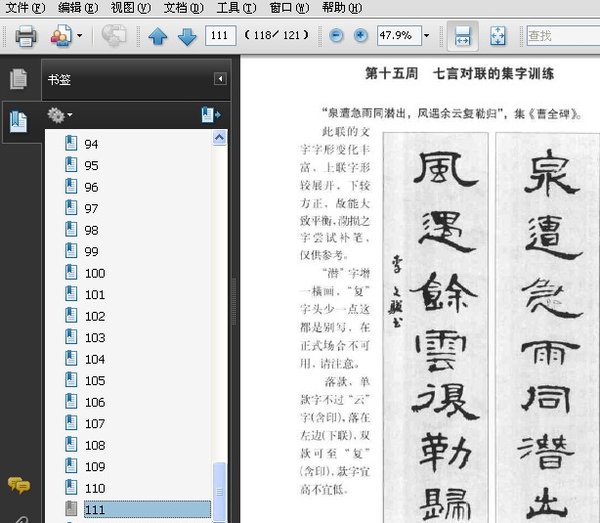Screen dimensions: 600x523
Task: Toggle fit width scrolling mode
Action: (x=462, y=37)
